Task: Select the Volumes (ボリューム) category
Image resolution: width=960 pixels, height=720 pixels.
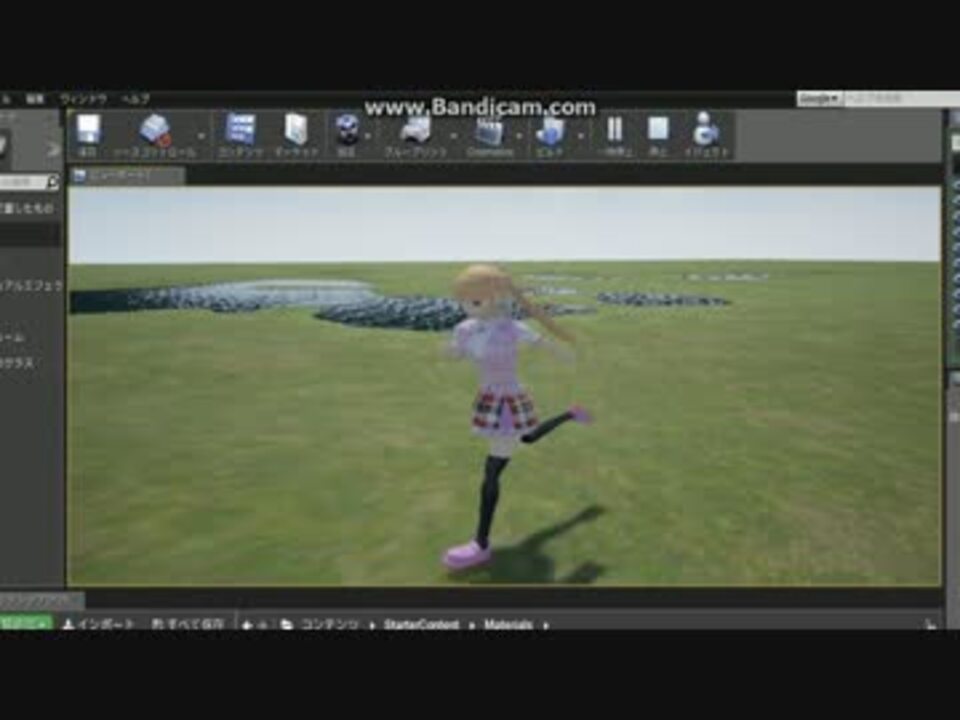Action: (x=12, y=337)
